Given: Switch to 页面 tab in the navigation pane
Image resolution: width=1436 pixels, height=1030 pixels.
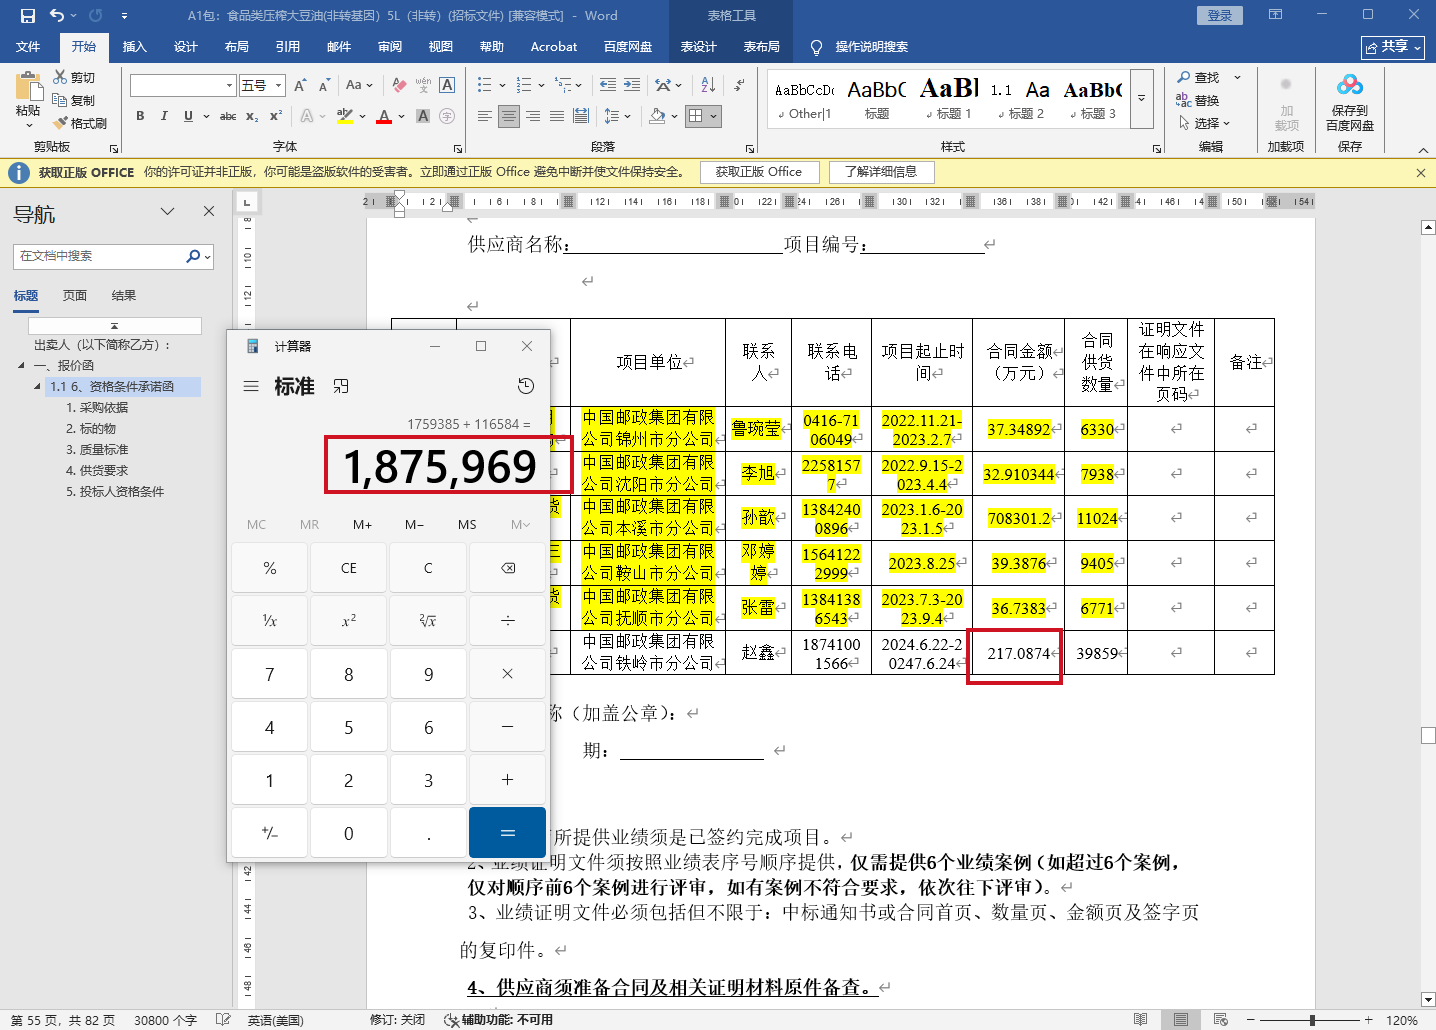Looking at the screenshot, I should click(x=75, y=296).
